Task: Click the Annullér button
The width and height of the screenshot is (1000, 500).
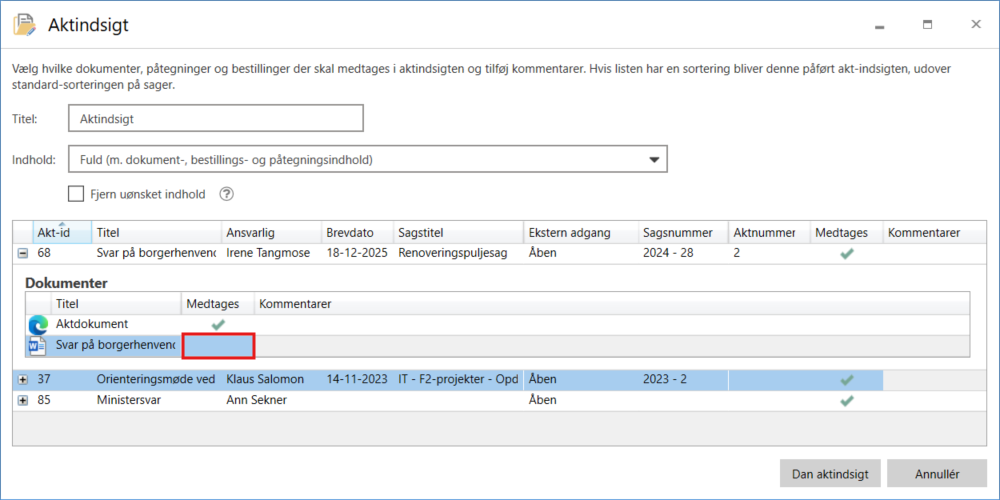Action: coord(937,473)
